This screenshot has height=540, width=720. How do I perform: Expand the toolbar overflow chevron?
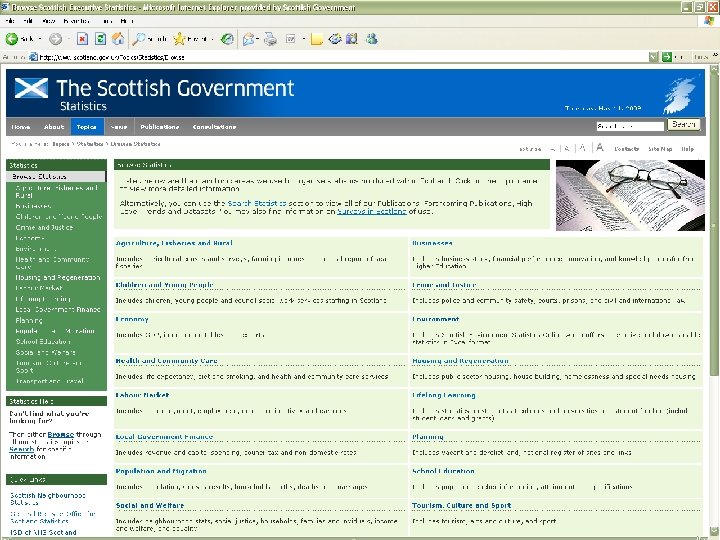point(715,55)
